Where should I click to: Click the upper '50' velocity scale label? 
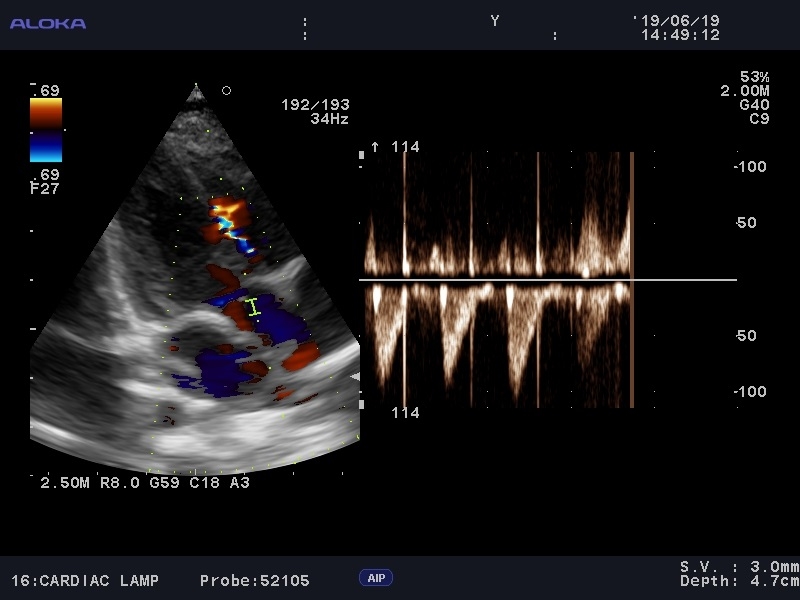pyautogui.click(x=746, y=222)
